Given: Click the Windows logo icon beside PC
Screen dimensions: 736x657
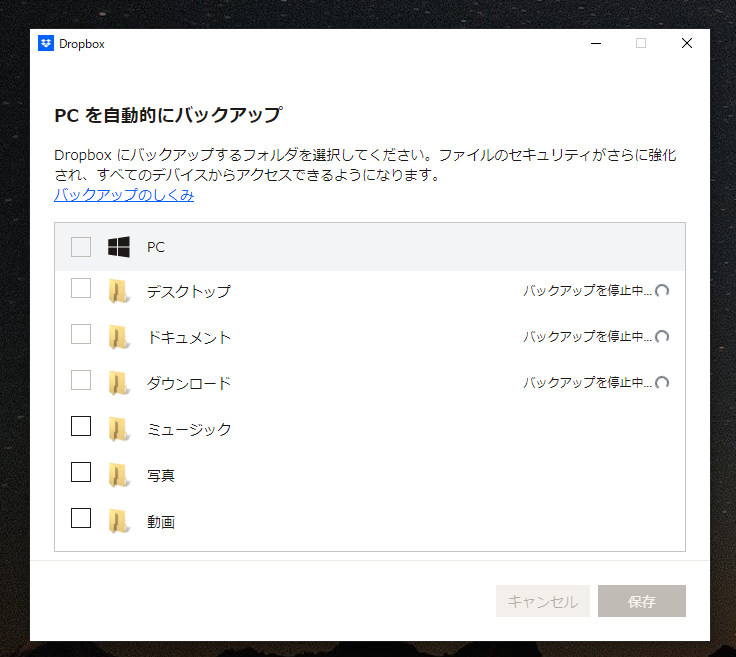Looking at the screenshot, I should [x=119, y=247].
